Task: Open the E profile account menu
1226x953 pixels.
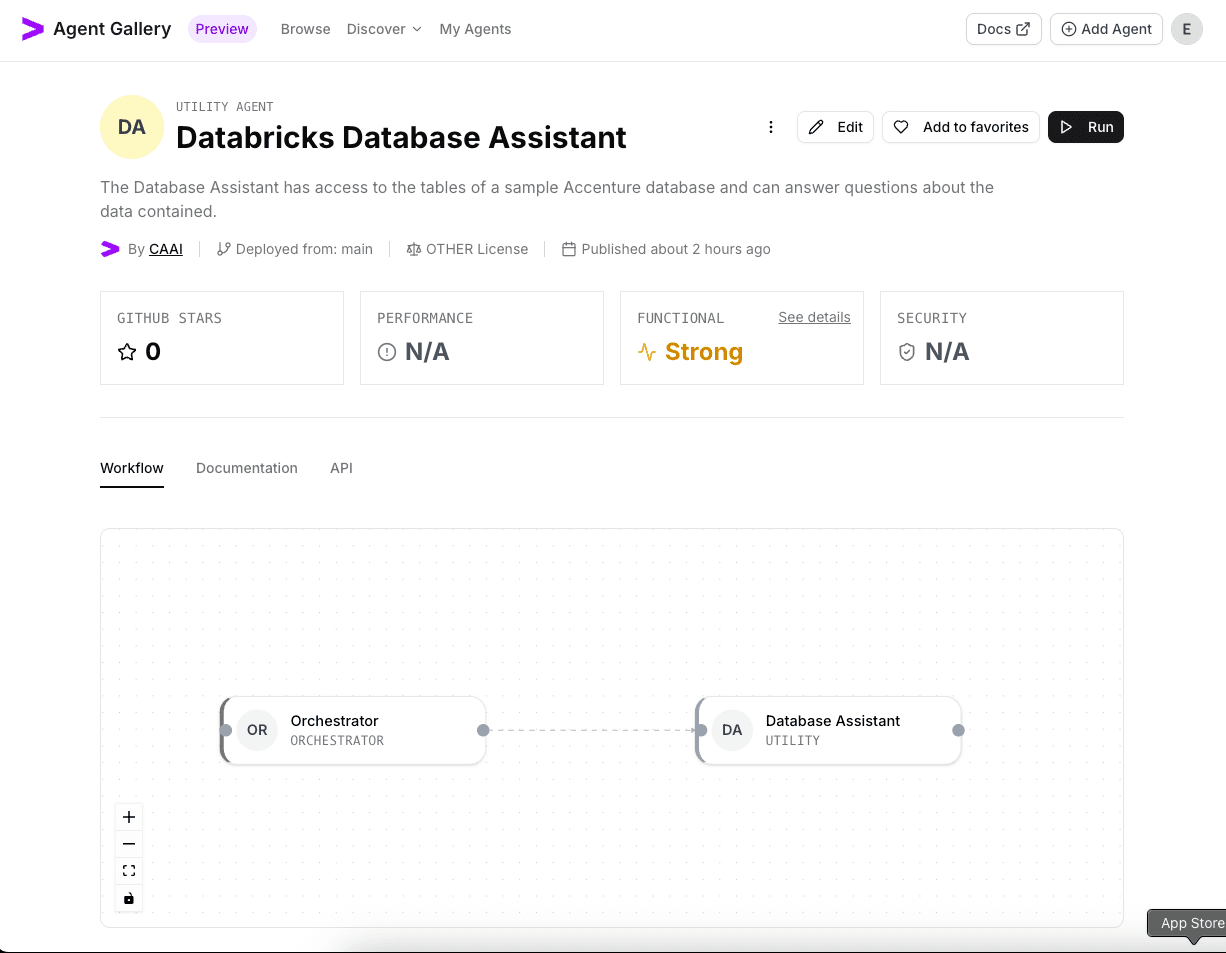Action: (x=1186, y=29)
